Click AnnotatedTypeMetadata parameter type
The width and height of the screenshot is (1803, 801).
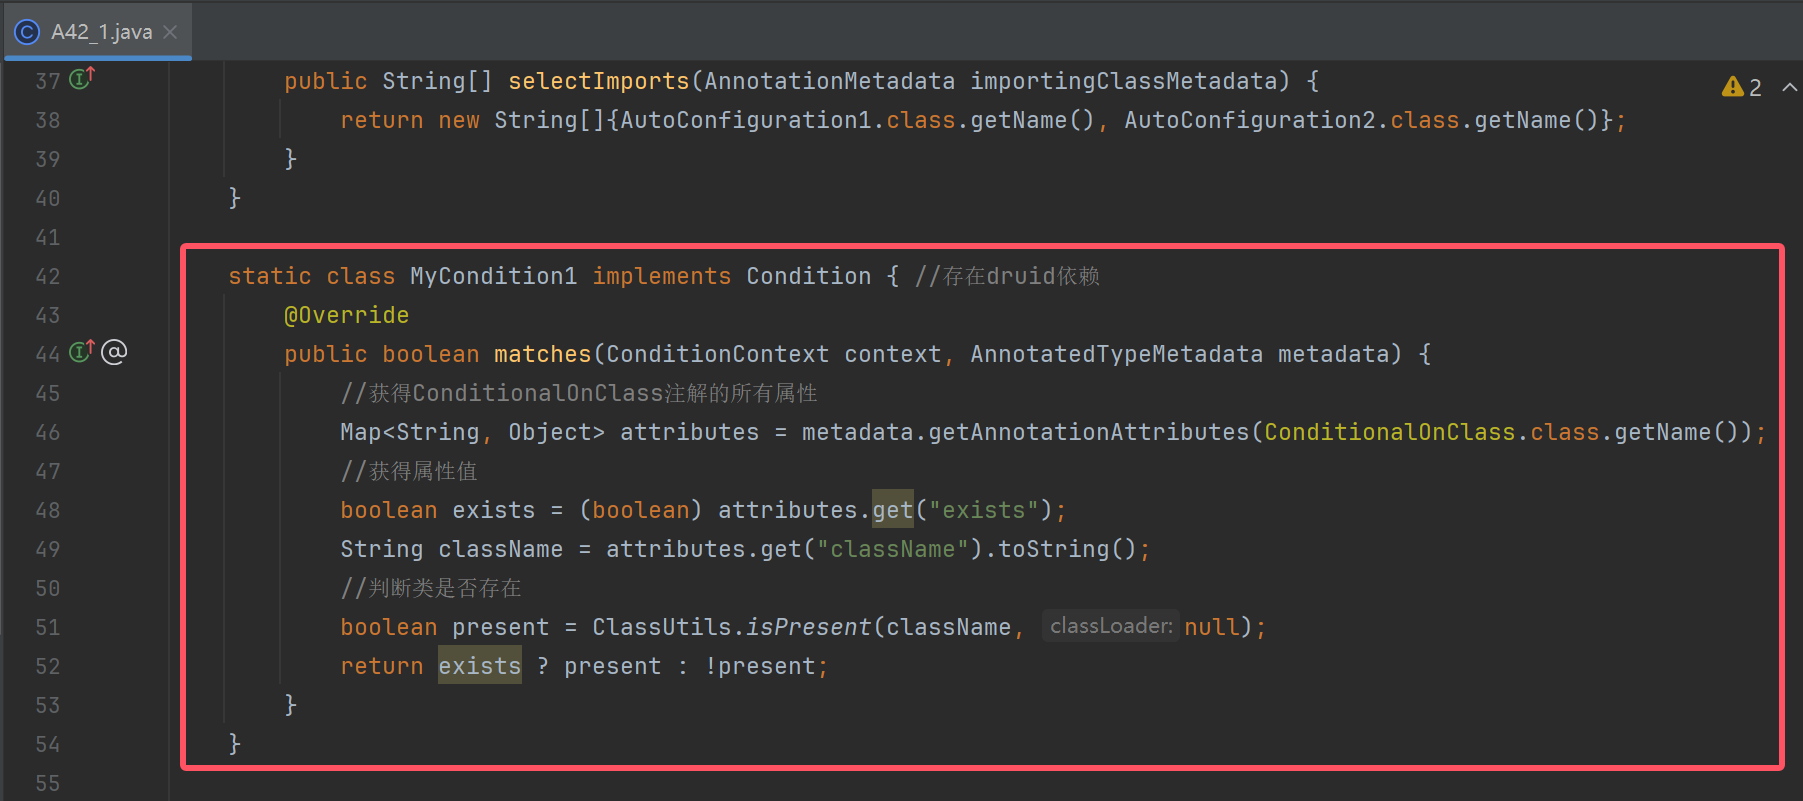pos(1117,354)
